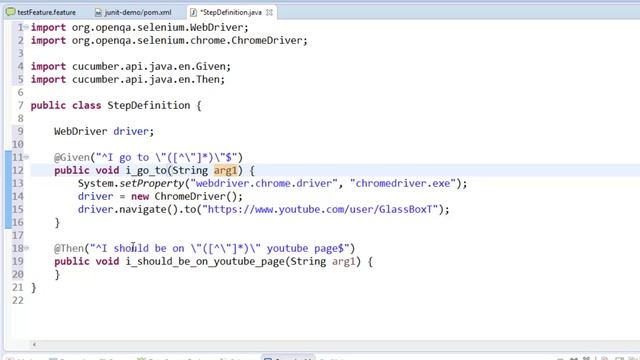Click the YouTube URL string on line 15
This screenshot has height=360, width=640.
[x=320, y=209]
